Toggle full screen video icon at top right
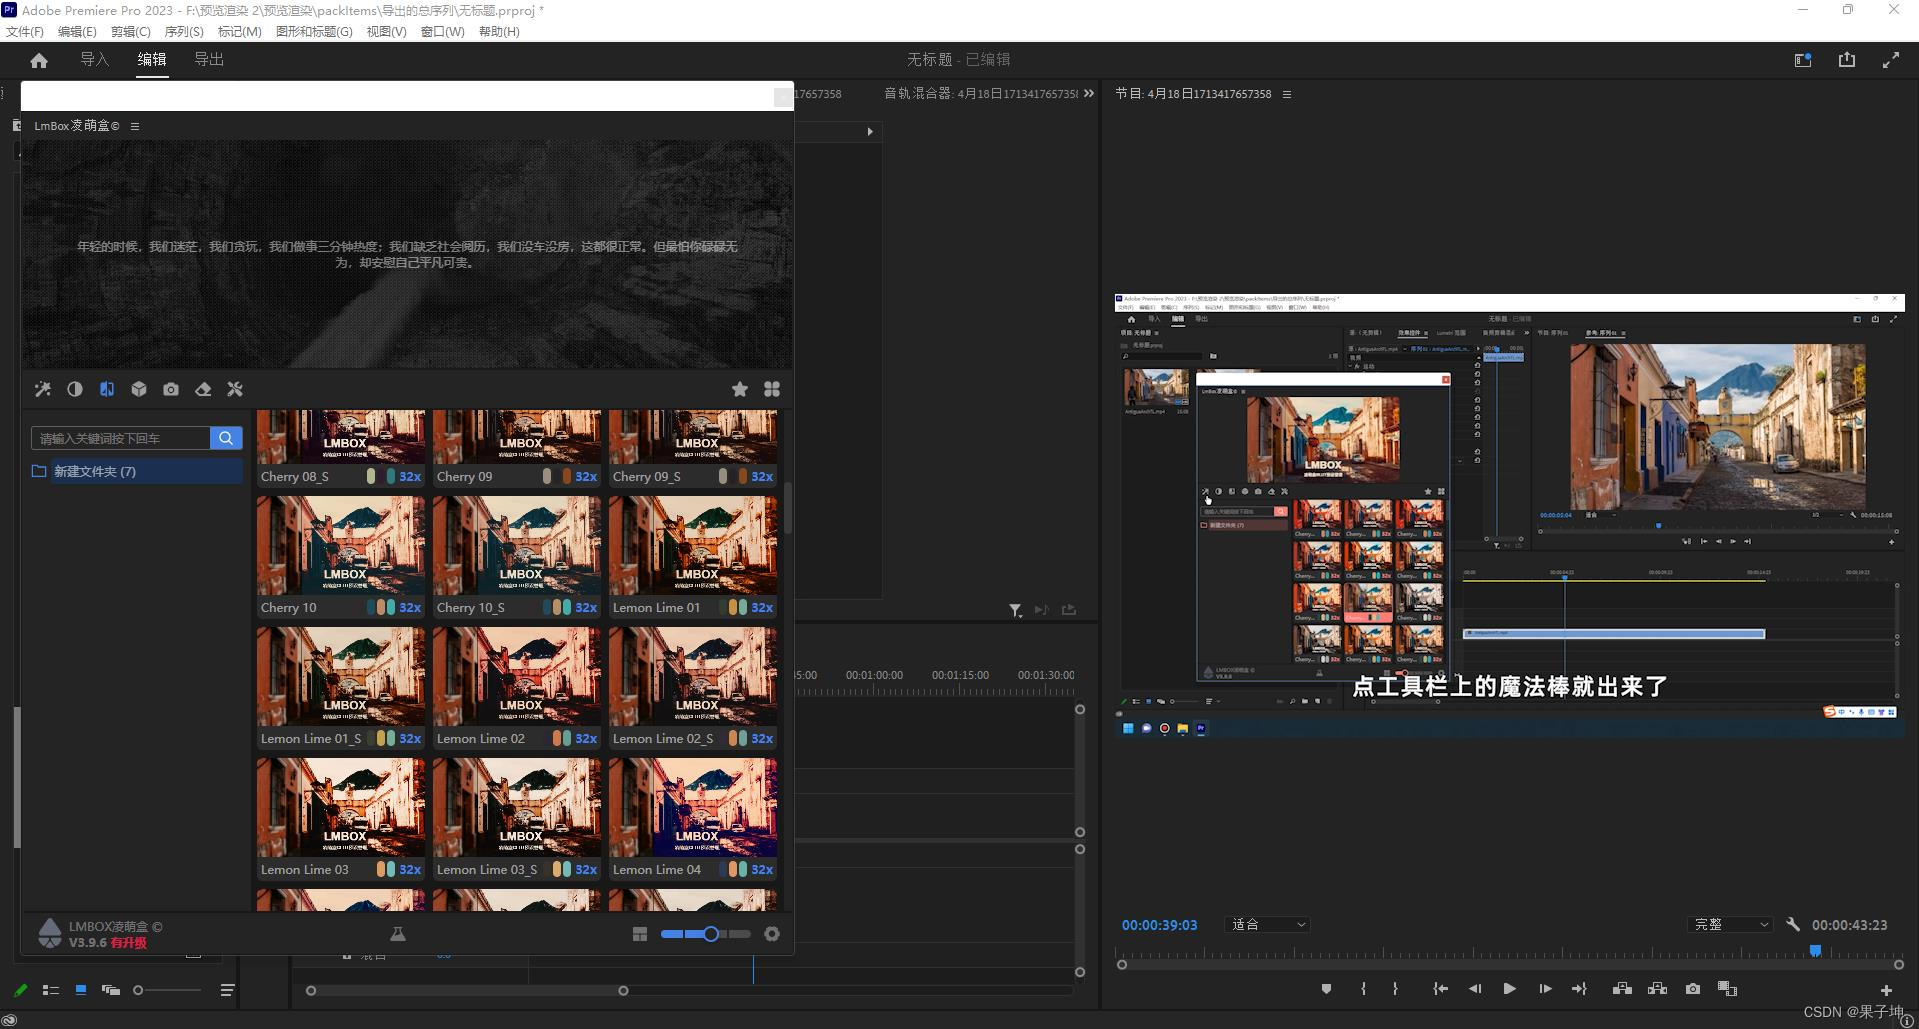1919x1029 pixels. point(1891,60)
